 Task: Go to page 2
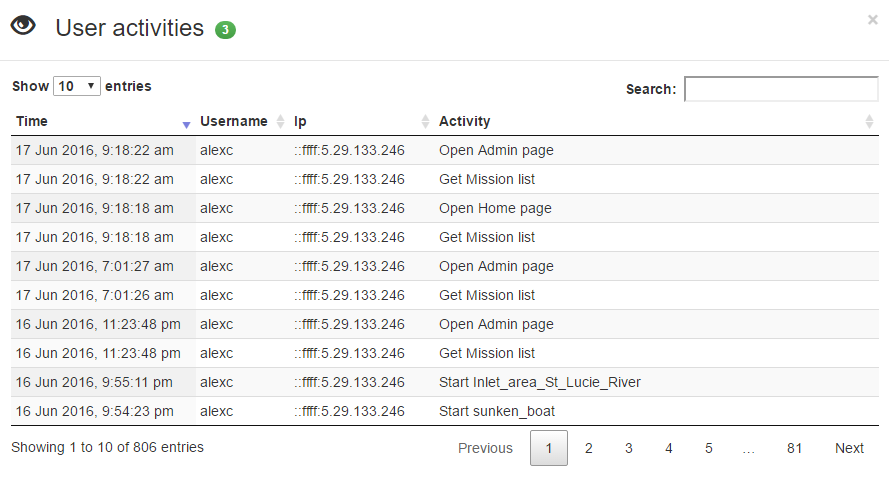589,448
